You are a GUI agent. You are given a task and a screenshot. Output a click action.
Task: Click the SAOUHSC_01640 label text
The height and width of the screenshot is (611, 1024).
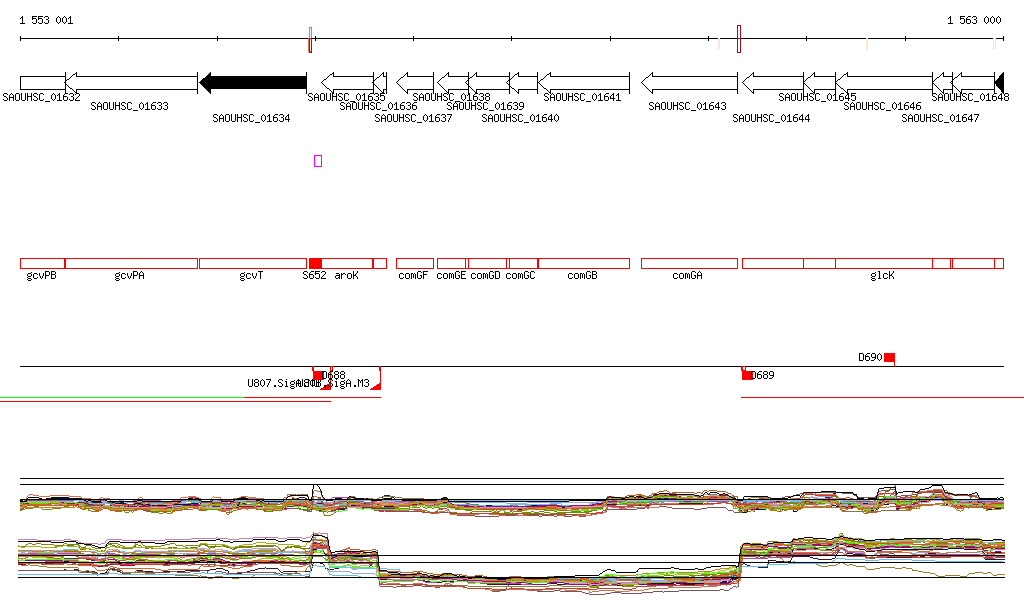coord(520,118)
